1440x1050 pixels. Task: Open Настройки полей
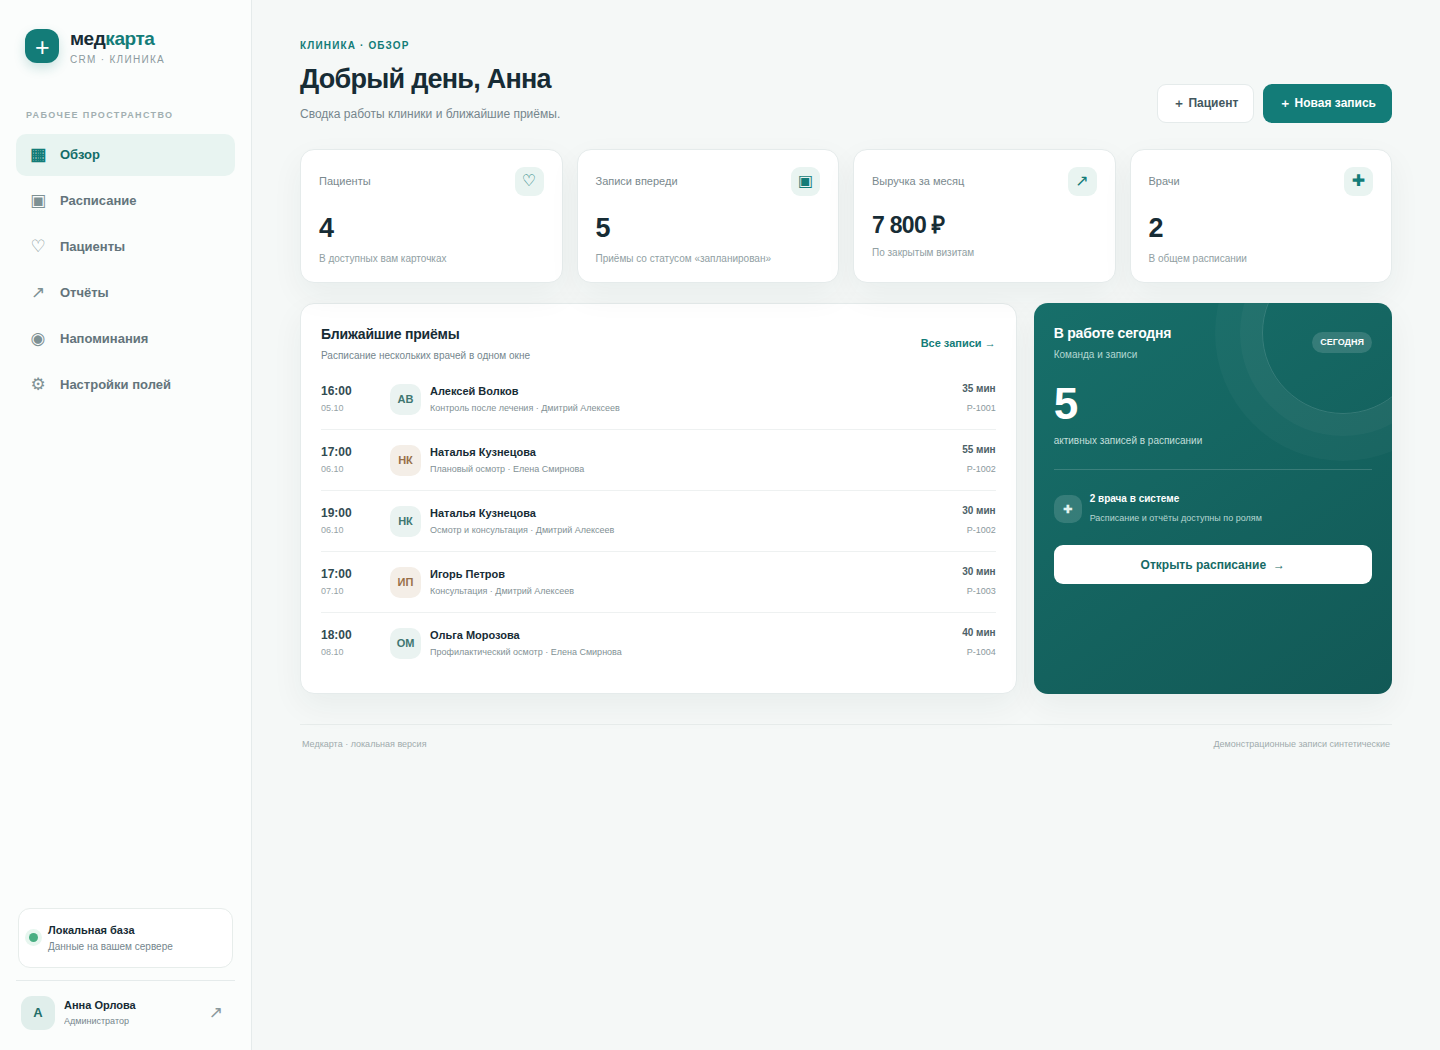pos(125,385)
